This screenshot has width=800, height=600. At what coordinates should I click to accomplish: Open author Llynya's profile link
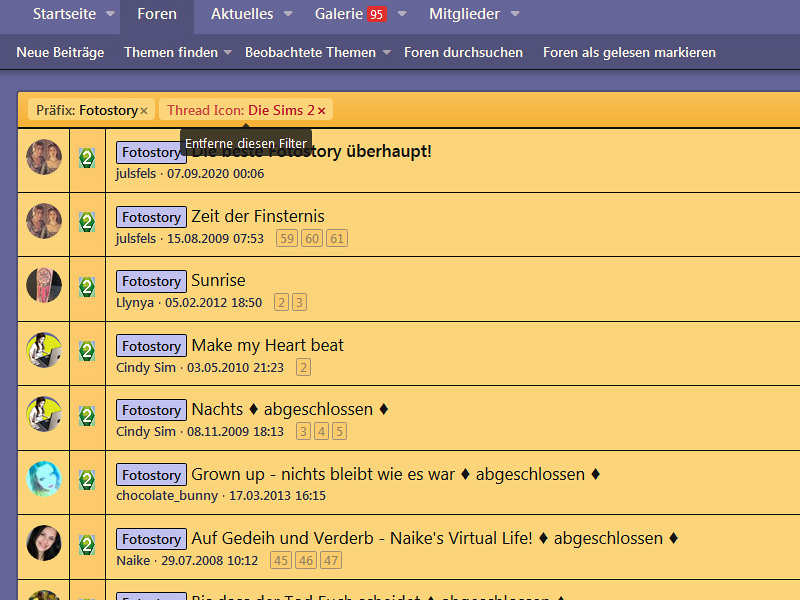coord(135,303)
